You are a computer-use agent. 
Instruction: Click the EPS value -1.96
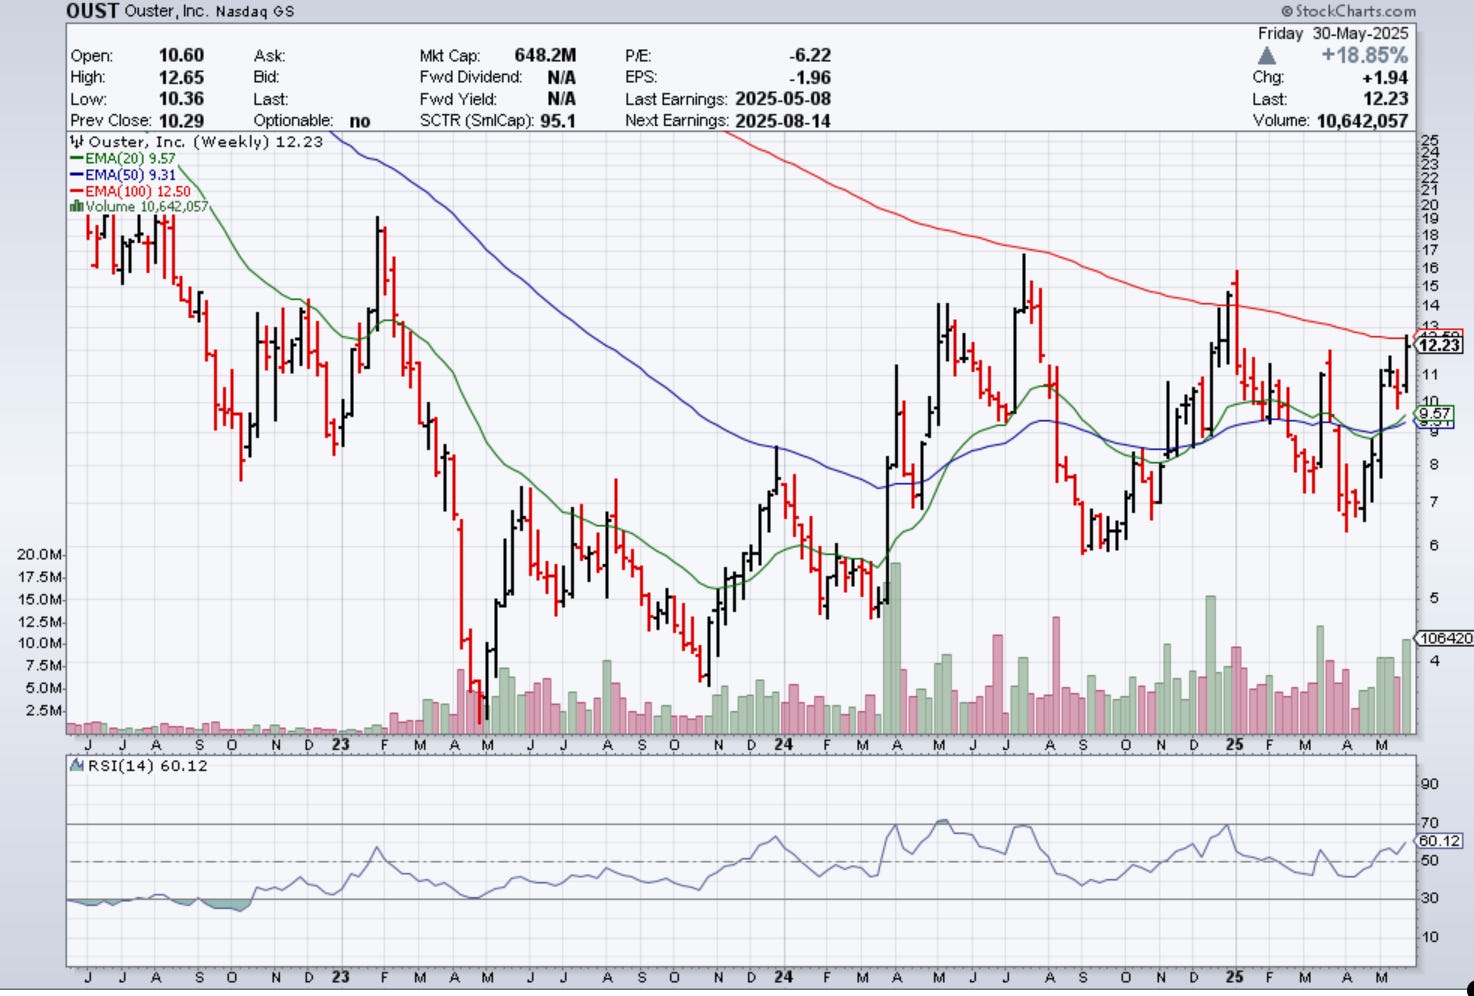(x=810, y=77)
